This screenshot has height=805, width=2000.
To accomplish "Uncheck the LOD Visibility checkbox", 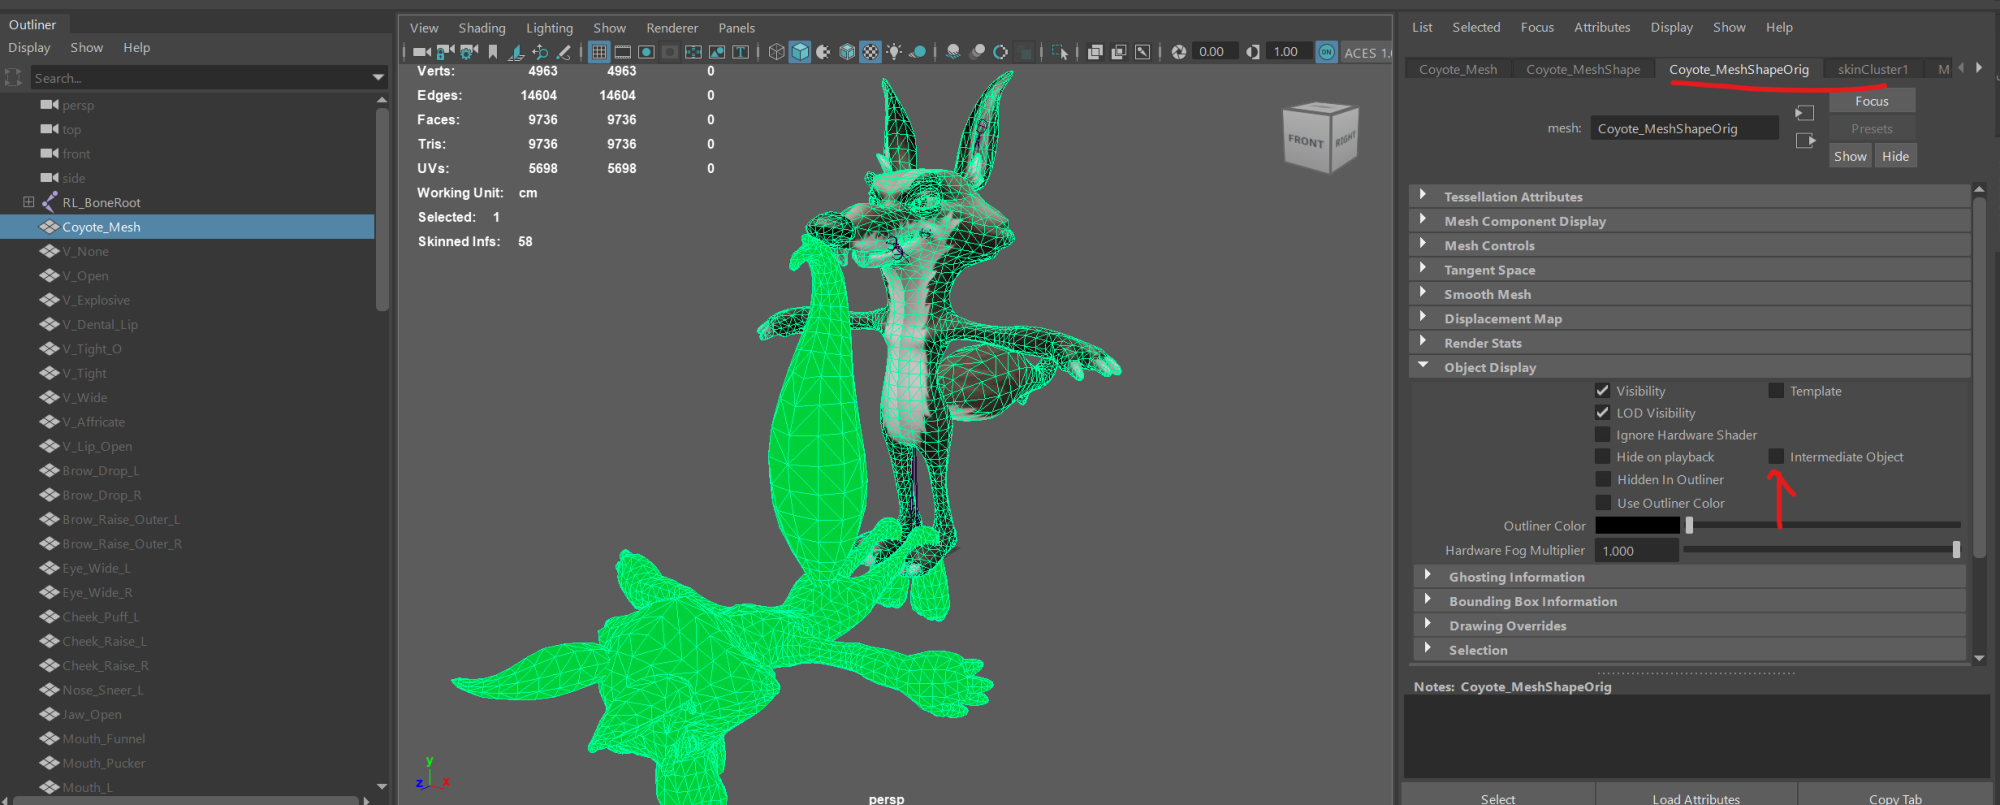I will click(x=1602, y=413).
